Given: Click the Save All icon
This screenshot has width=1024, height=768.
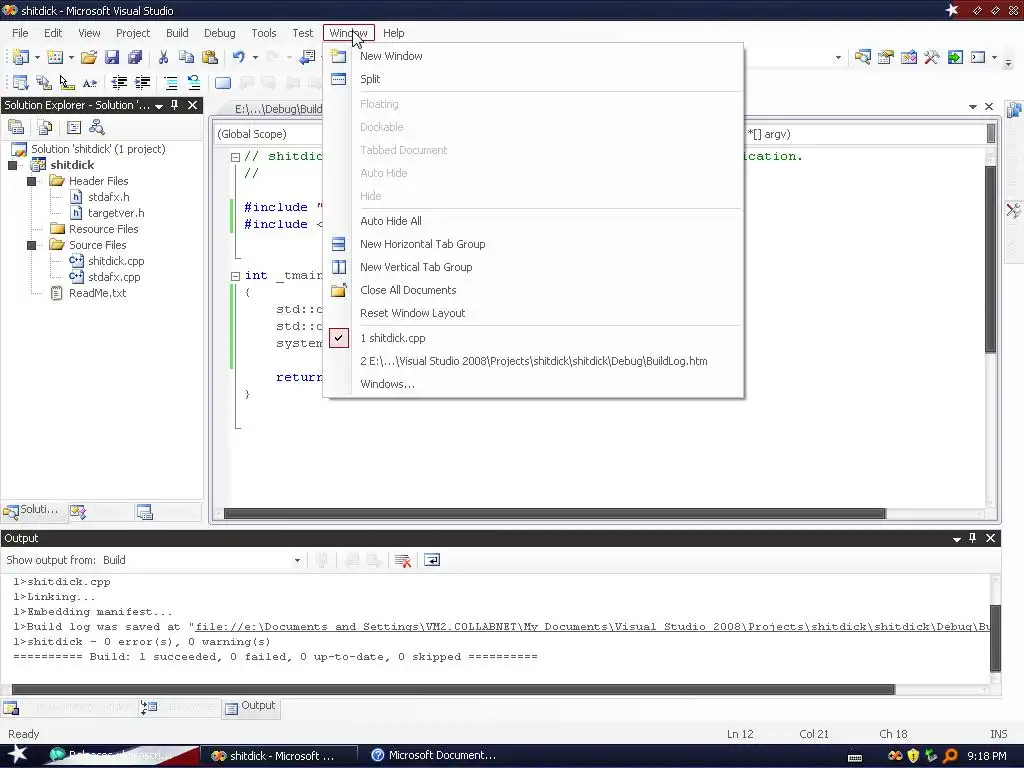Looking at the screenshot, I should [x=135, y=57].
